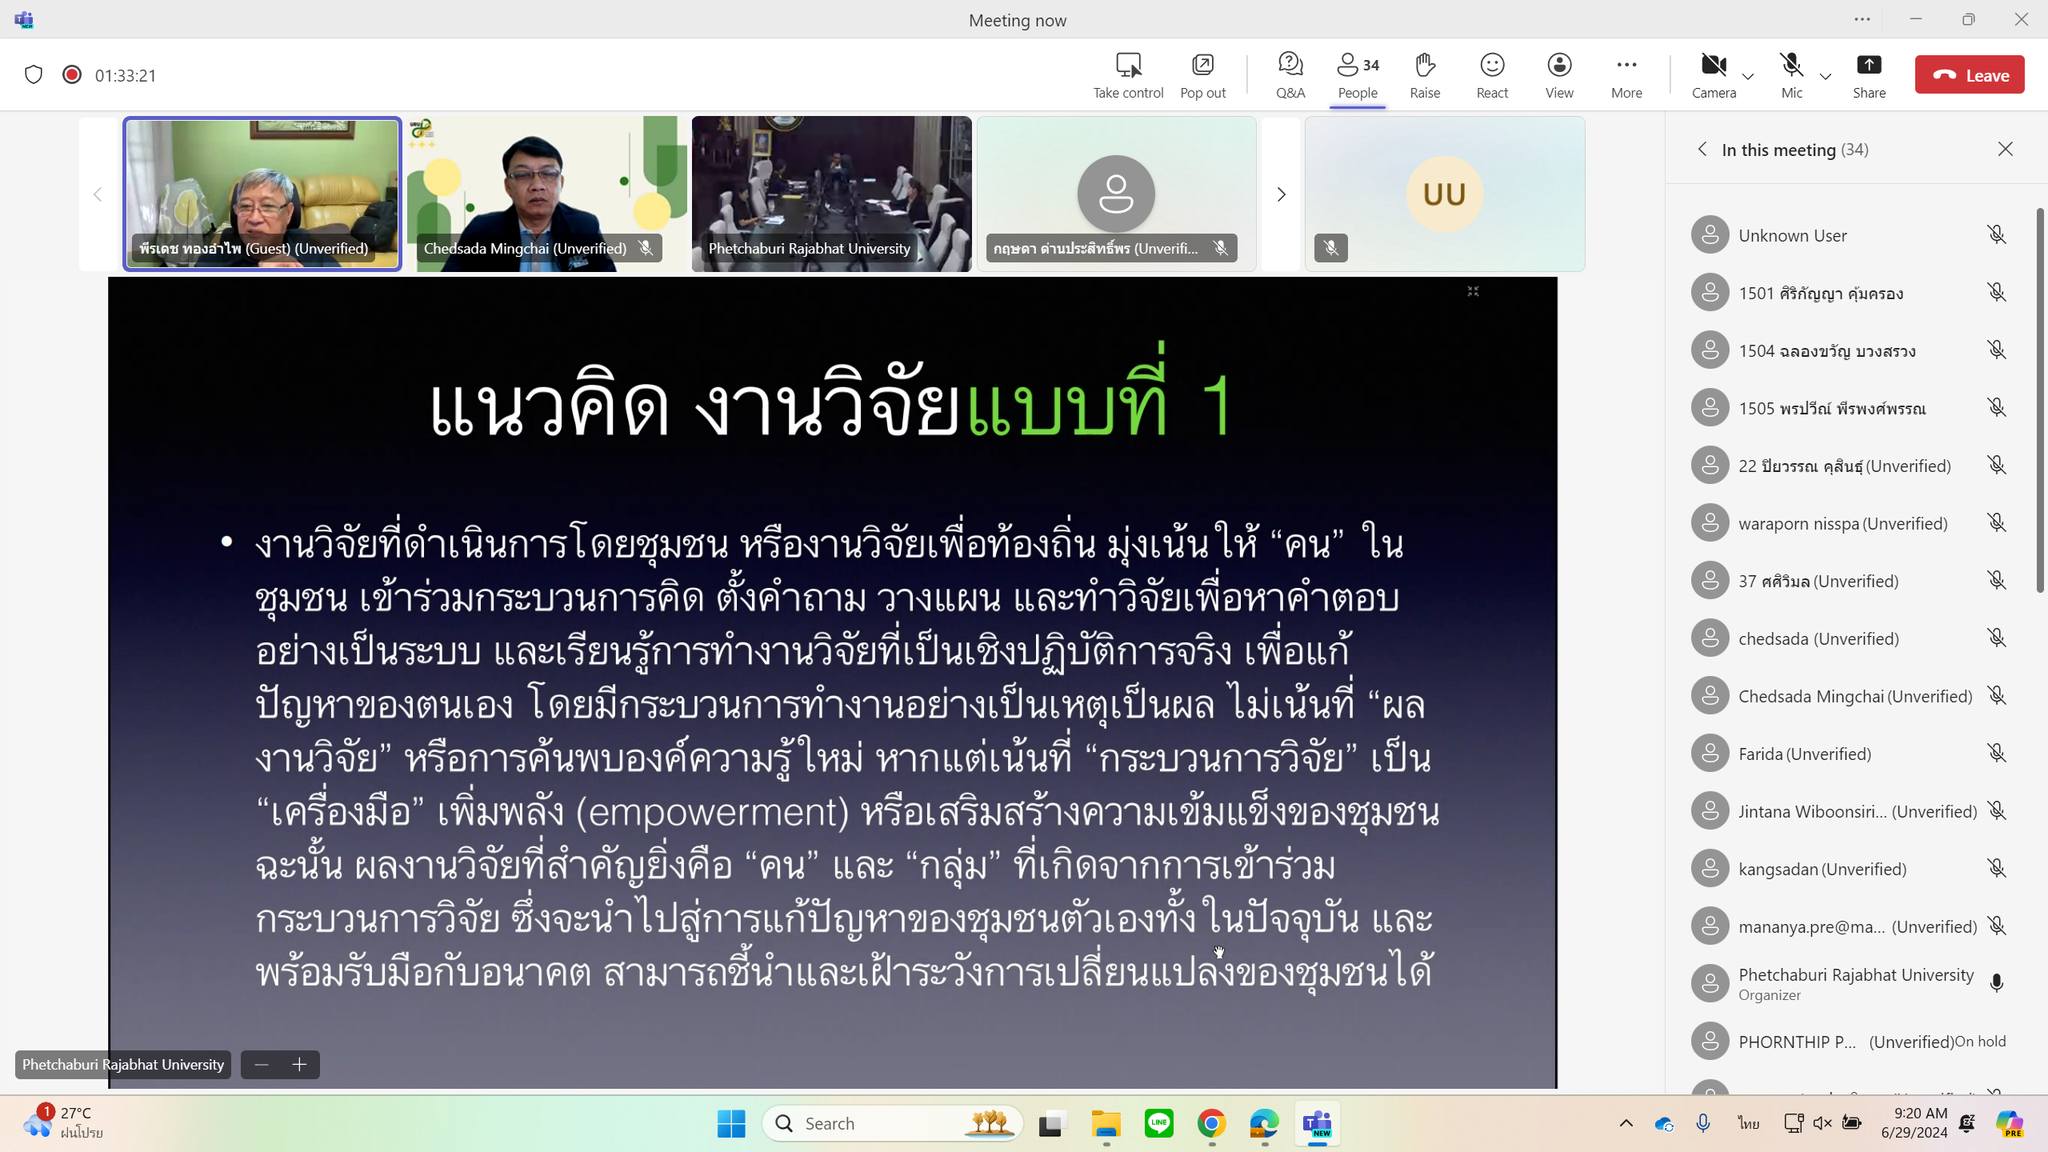
Task: Expand mic device options arrow
Action: 1825,77
